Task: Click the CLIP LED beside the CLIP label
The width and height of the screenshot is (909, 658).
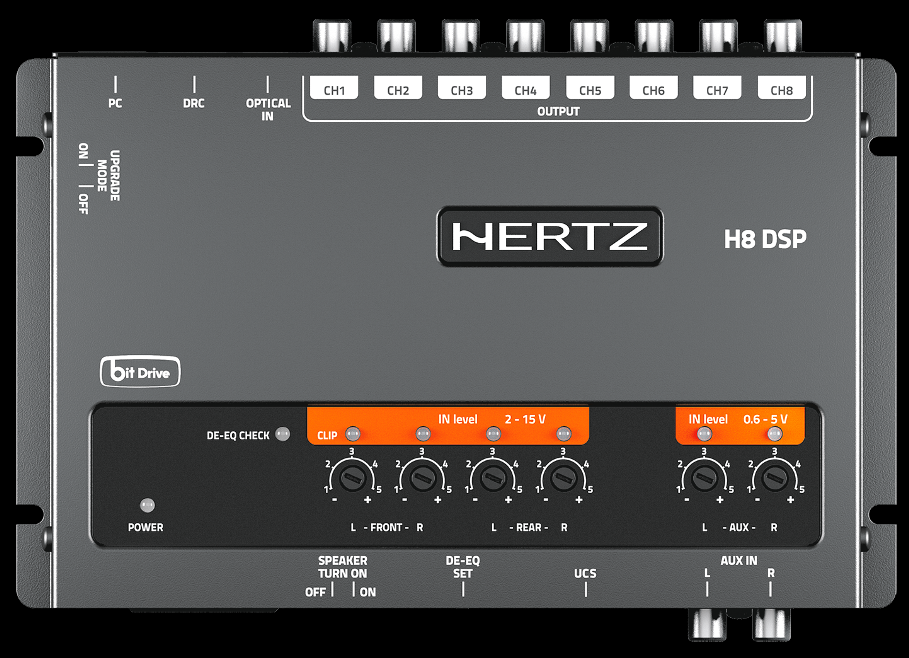Action: pos(351,434)
